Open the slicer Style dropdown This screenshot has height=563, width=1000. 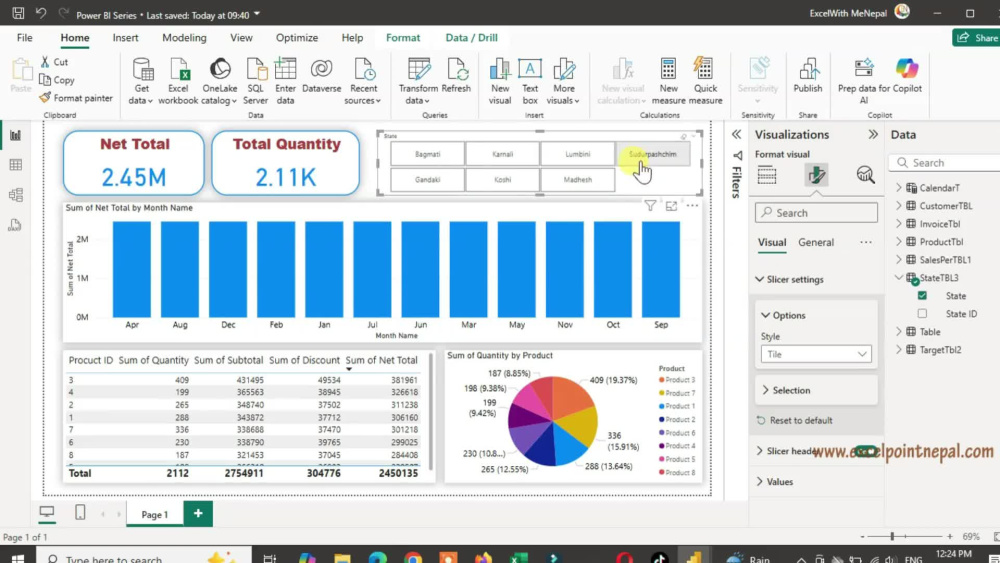coord(816,354)
